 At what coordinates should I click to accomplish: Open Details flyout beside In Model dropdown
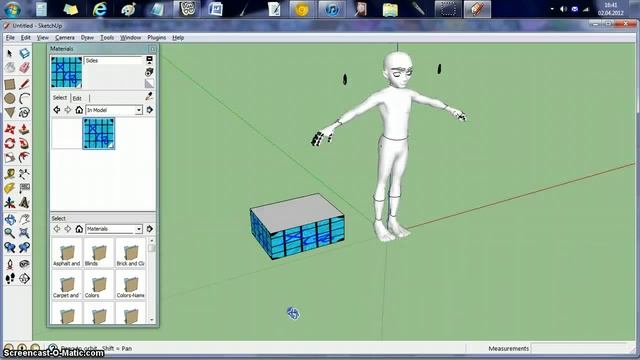150,110
